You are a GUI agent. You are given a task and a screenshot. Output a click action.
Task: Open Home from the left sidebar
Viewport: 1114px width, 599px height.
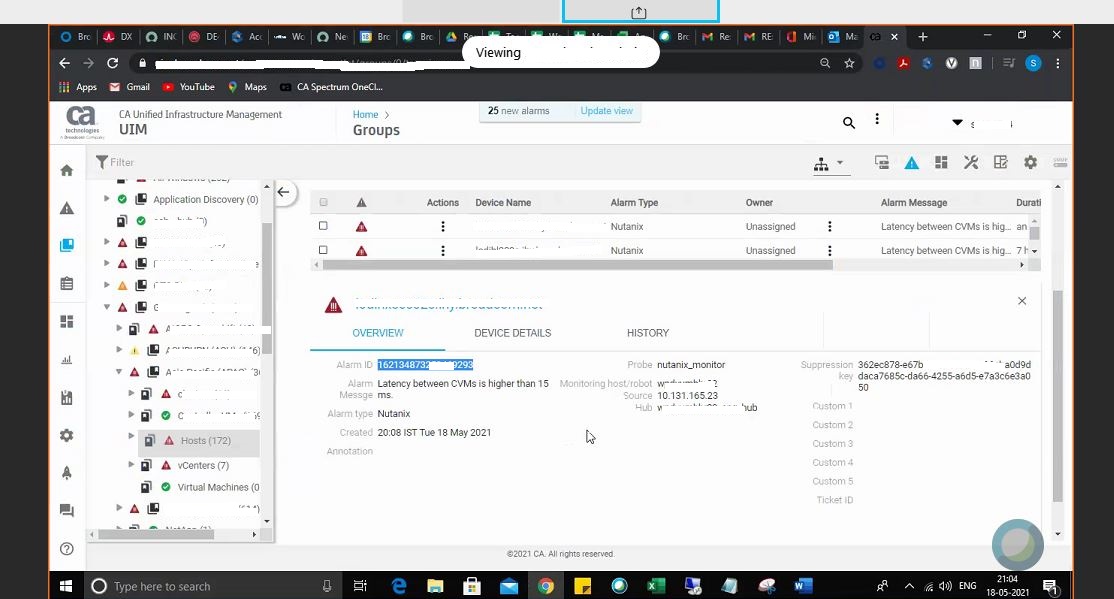pyautogui.click(x=67, y=171)
